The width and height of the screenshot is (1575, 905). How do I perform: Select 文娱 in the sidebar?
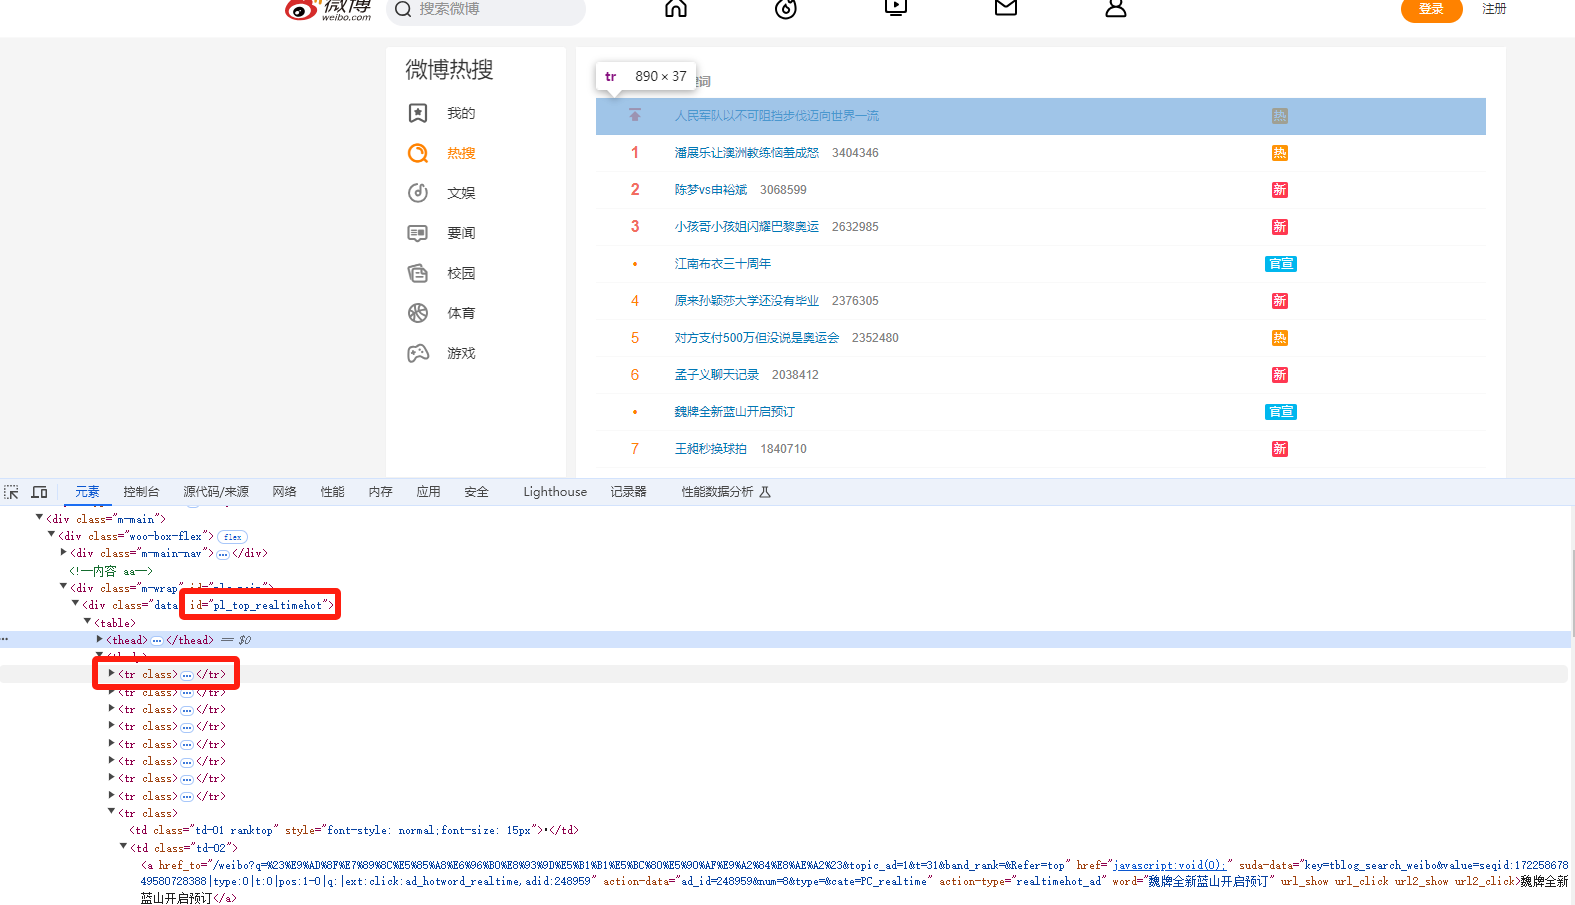[x=461, y=193]
